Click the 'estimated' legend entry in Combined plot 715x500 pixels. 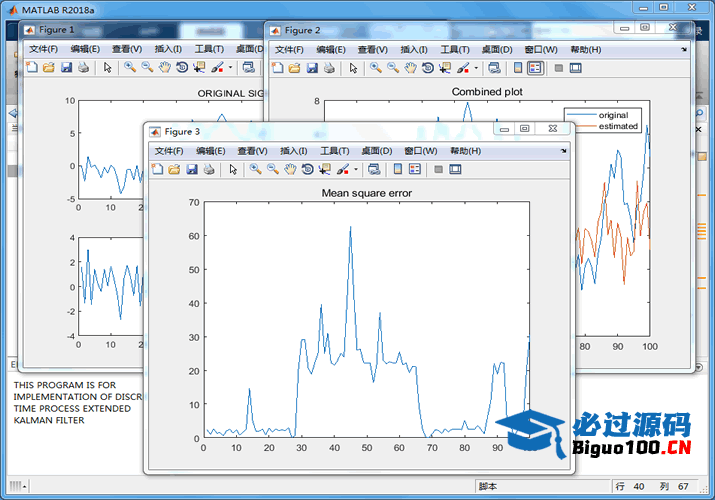tap(618, 126)
